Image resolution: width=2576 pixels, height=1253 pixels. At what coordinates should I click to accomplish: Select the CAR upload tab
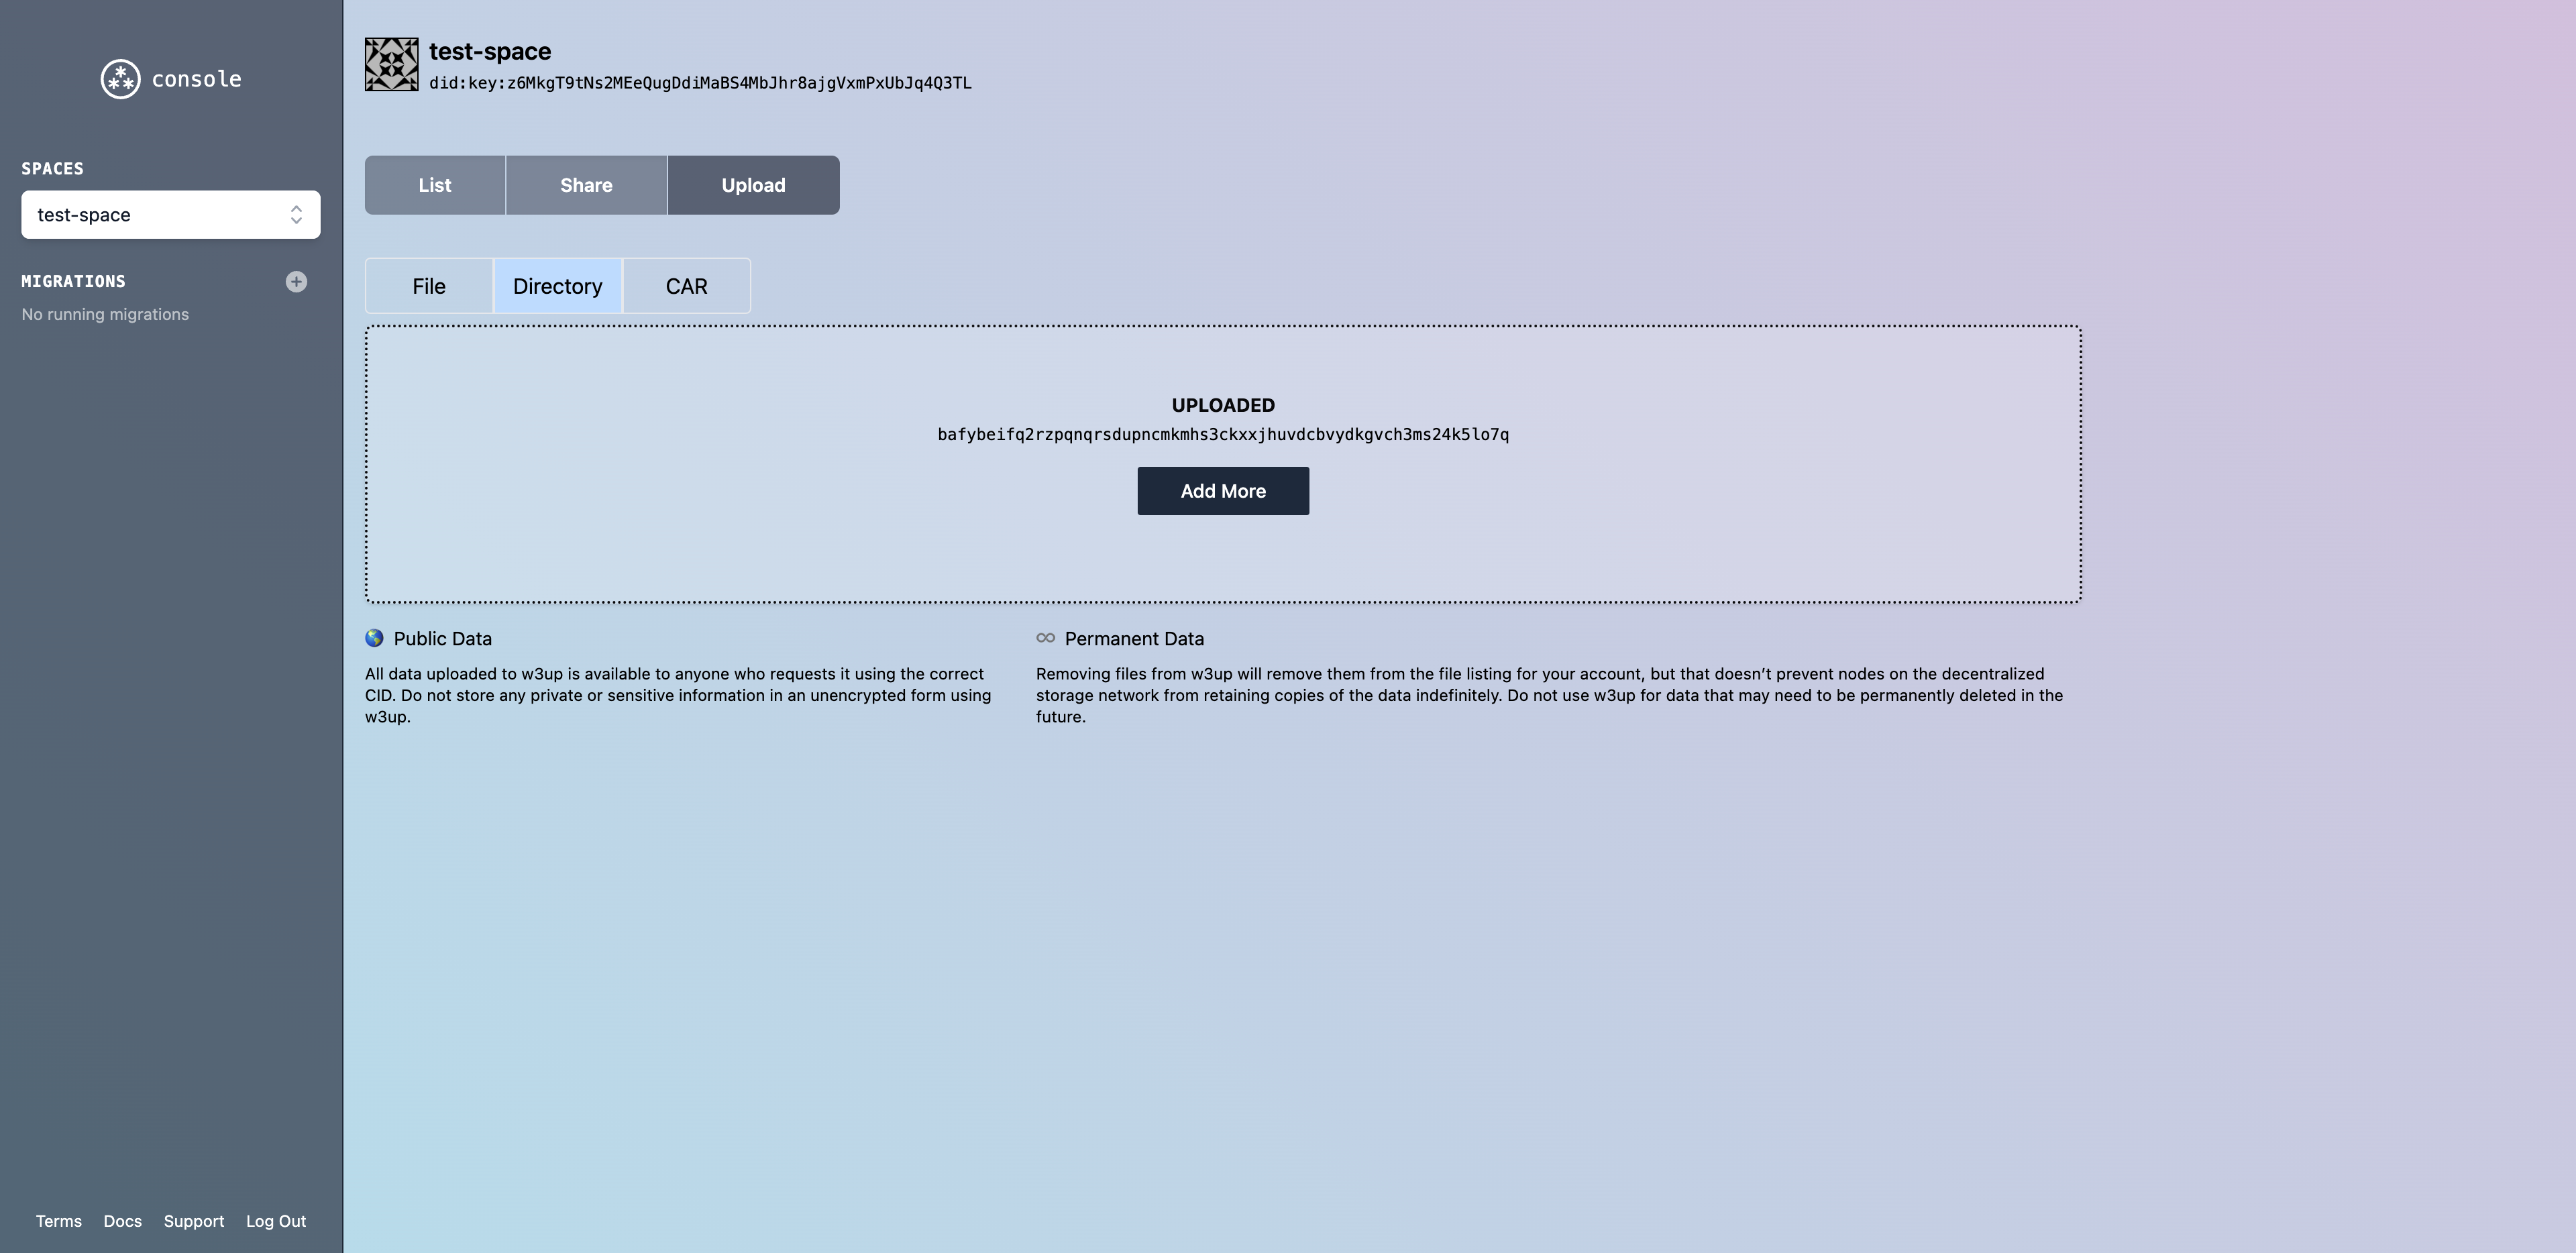click(x=687, y=286)
